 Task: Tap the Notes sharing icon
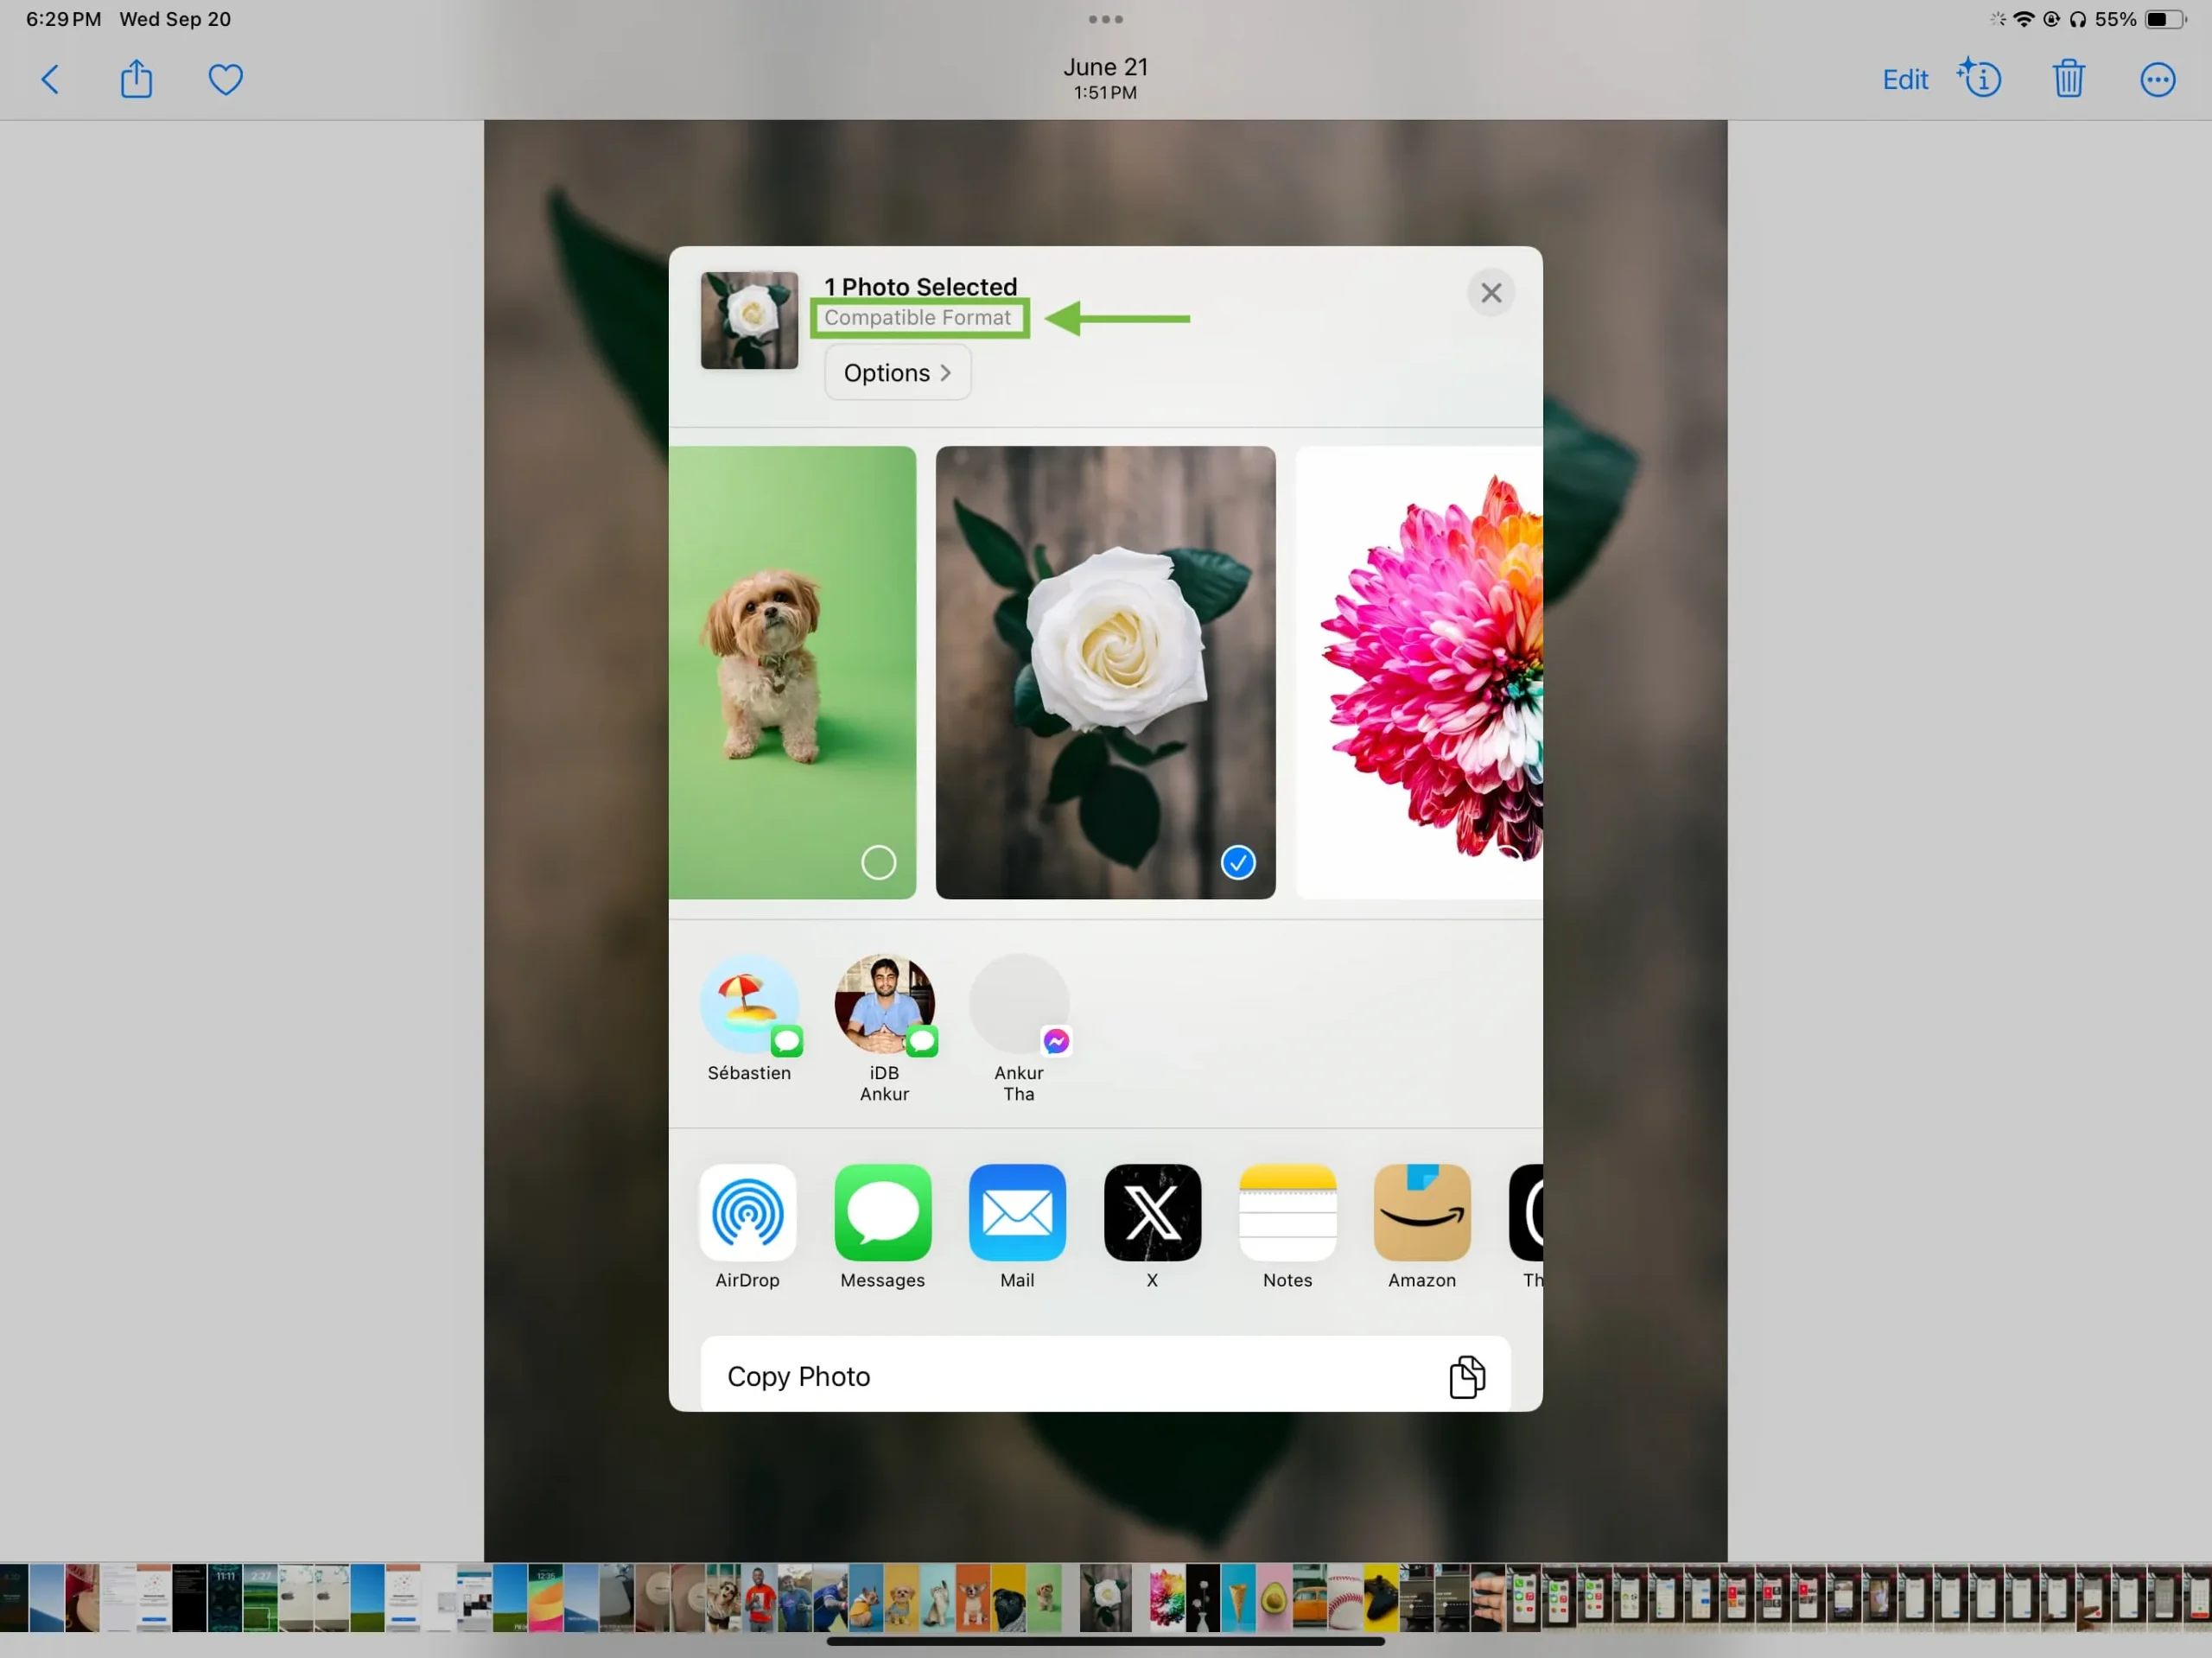pyautogui.click(x=1287, y=1212)
